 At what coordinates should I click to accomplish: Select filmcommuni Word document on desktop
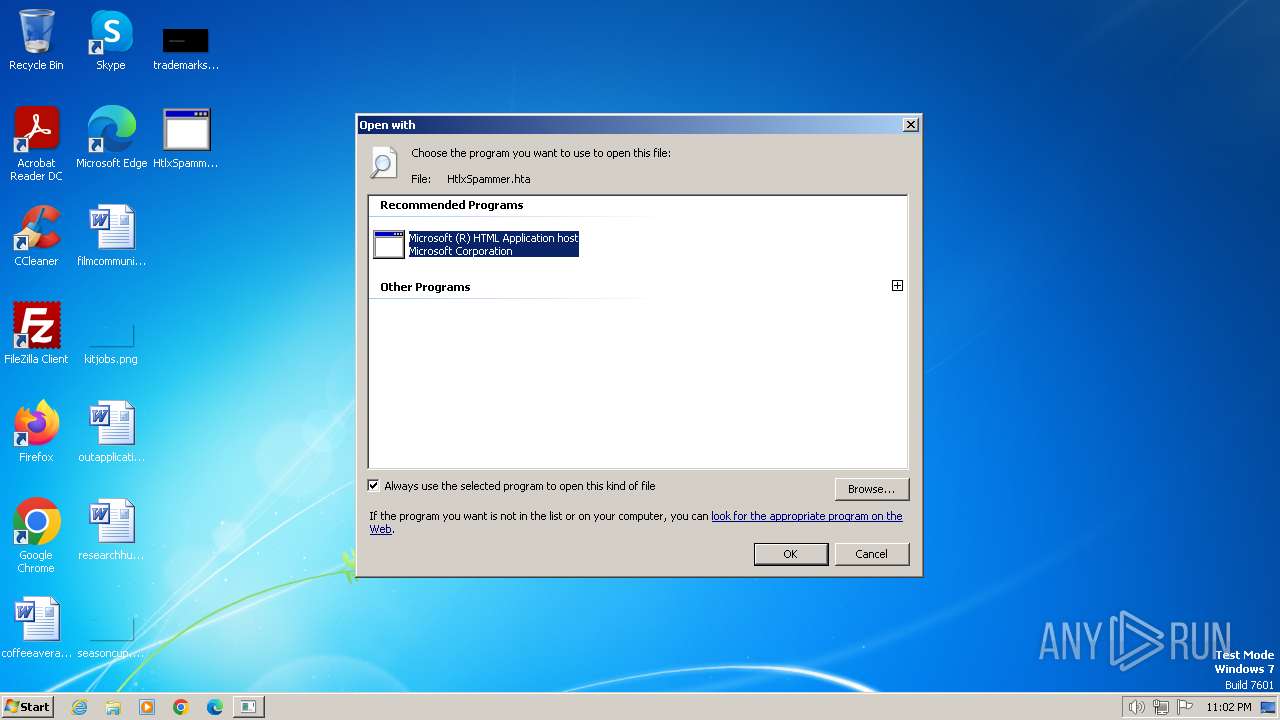coord(111,236)
